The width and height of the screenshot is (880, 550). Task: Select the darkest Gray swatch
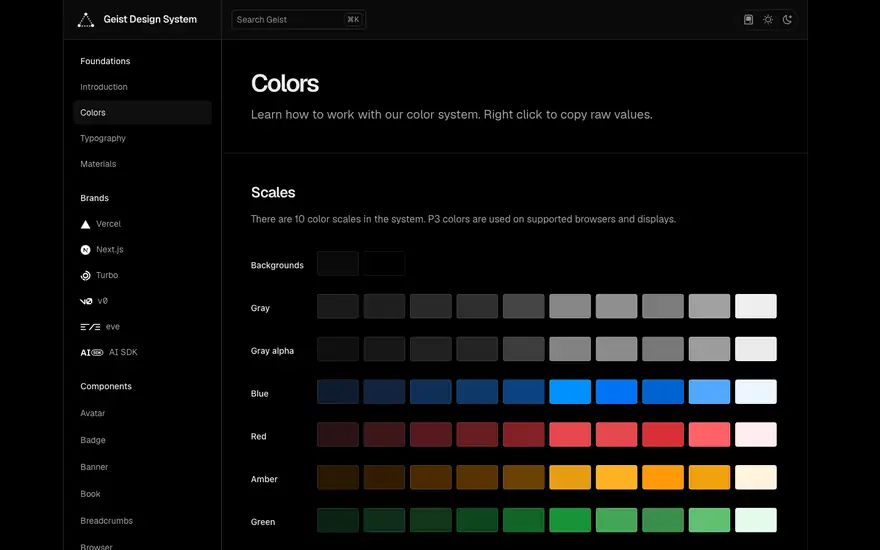(x=338, y=306)
